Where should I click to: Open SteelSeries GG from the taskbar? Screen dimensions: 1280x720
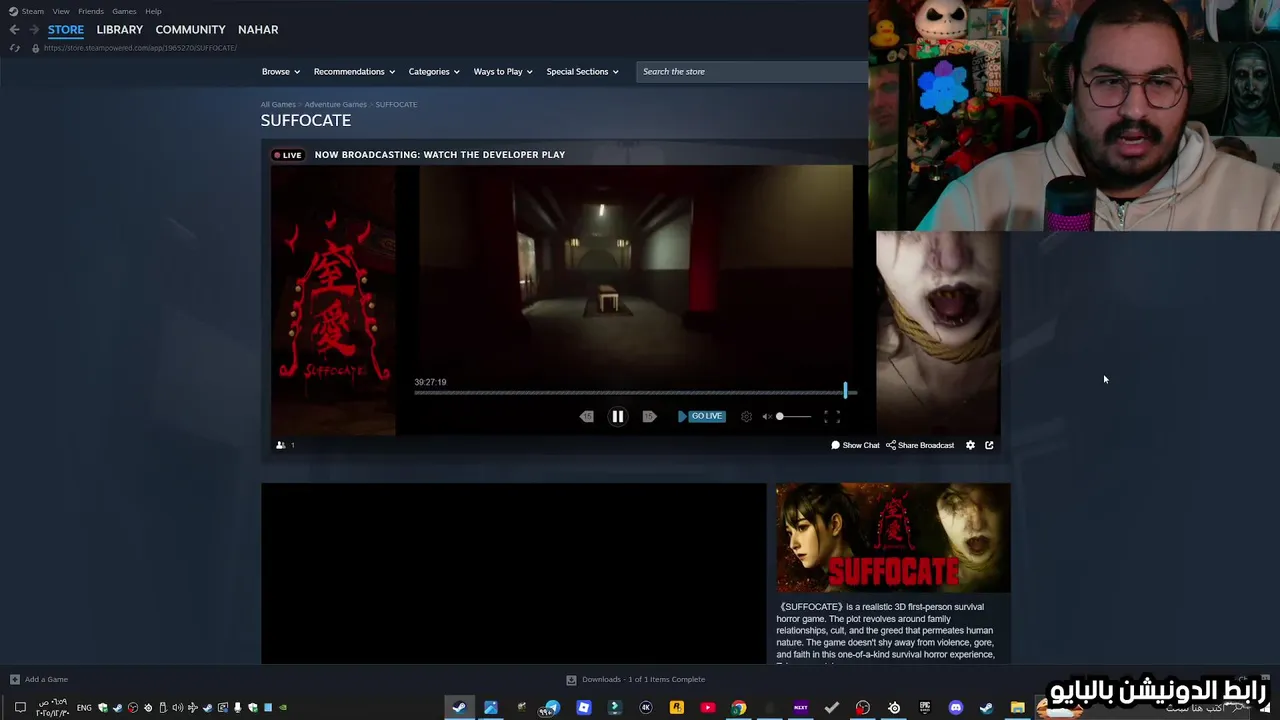pos(894,707)
